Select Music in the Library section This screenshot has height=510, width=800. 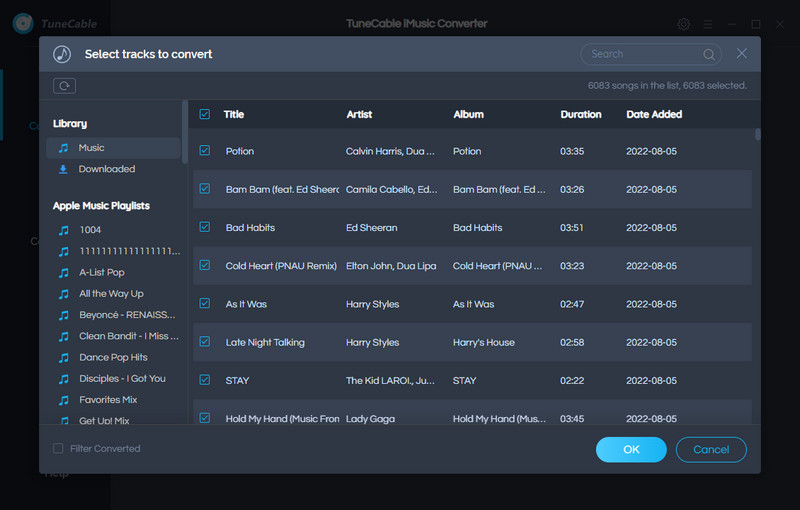coord(113,148)
